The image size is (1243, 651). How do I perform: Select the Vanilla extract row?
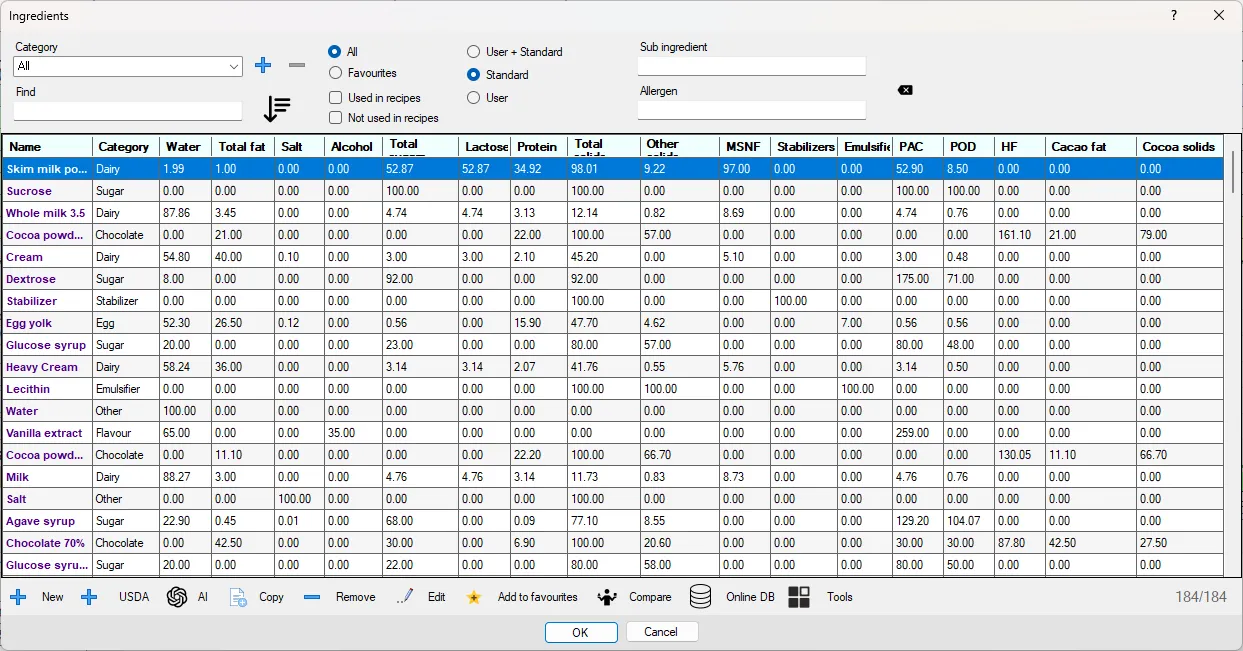(613, 433)
